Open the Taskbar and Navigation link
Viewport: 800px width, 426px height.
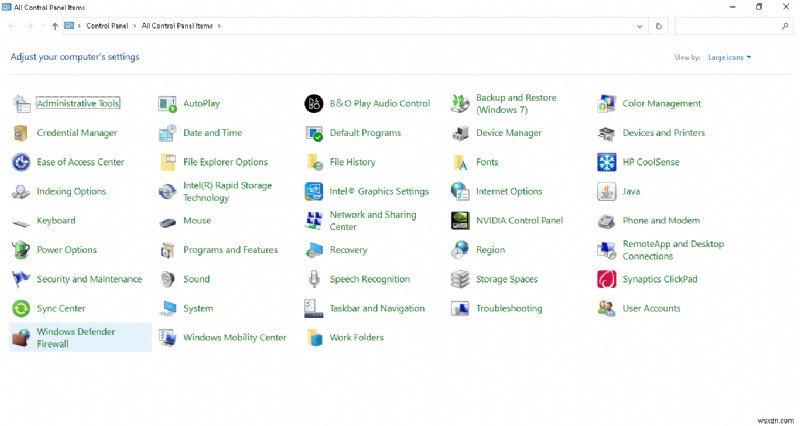click(x=377, y=309)
